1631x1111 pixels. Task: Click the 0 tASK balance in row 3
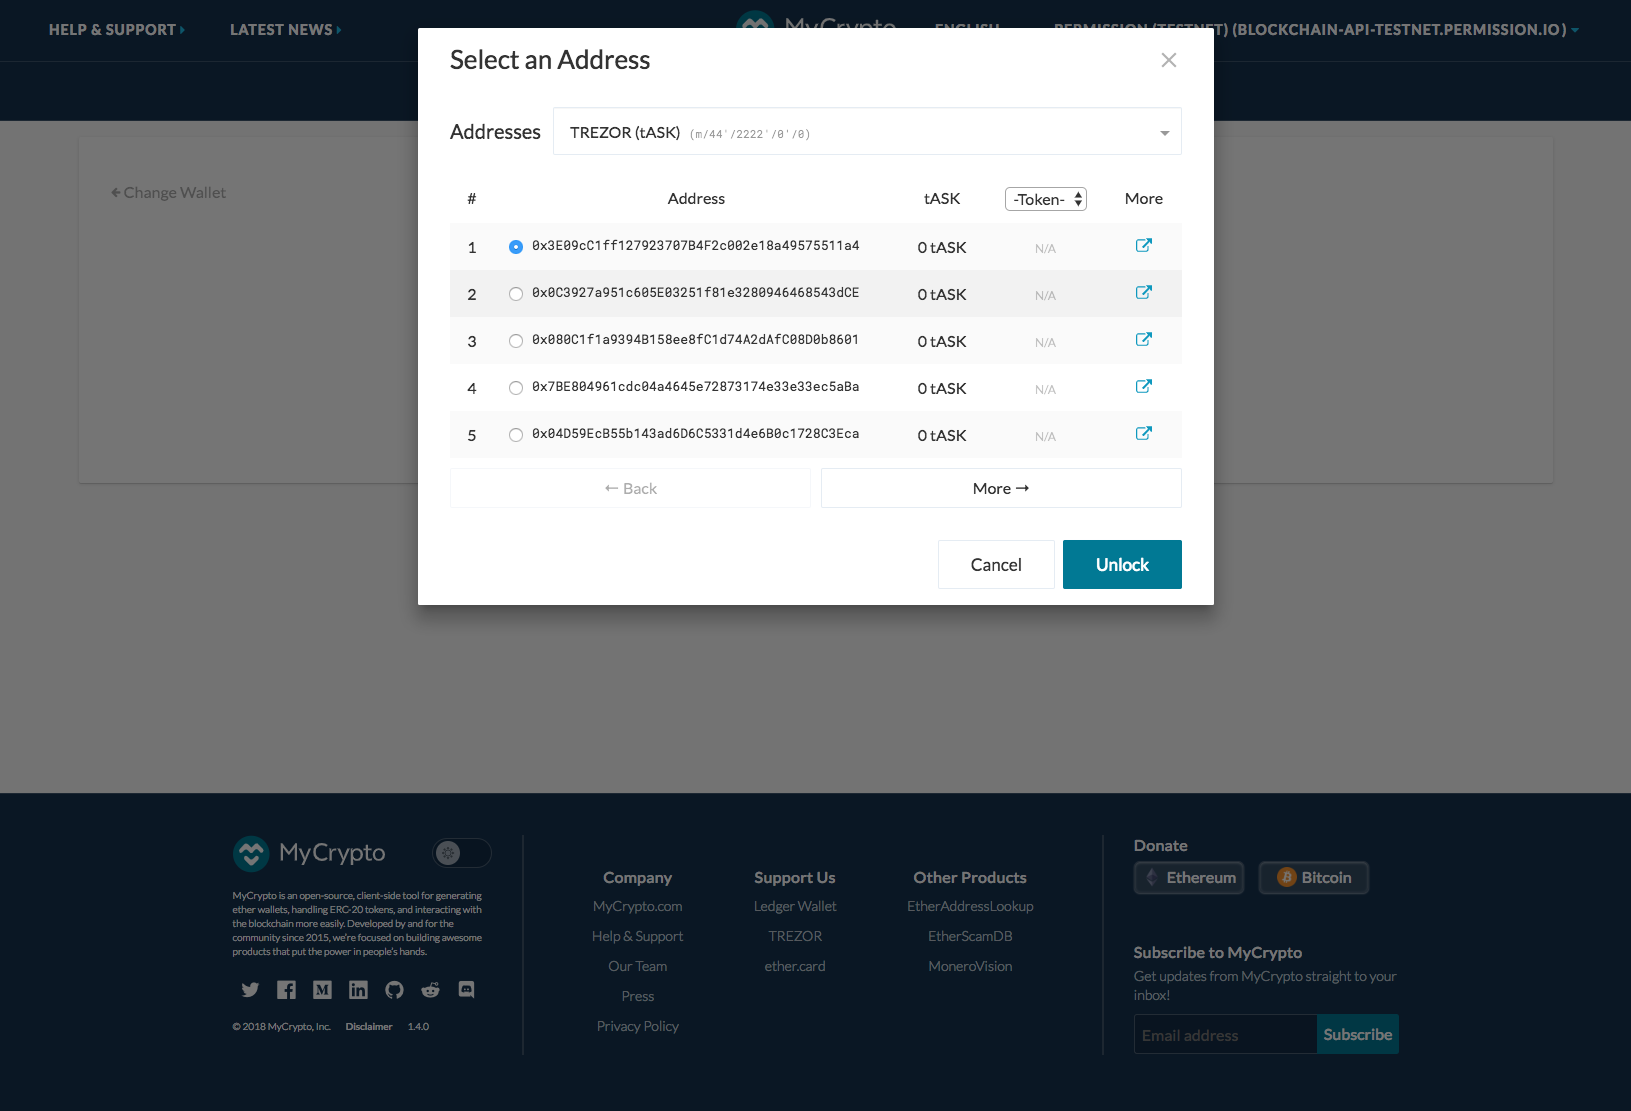(942, 341)
